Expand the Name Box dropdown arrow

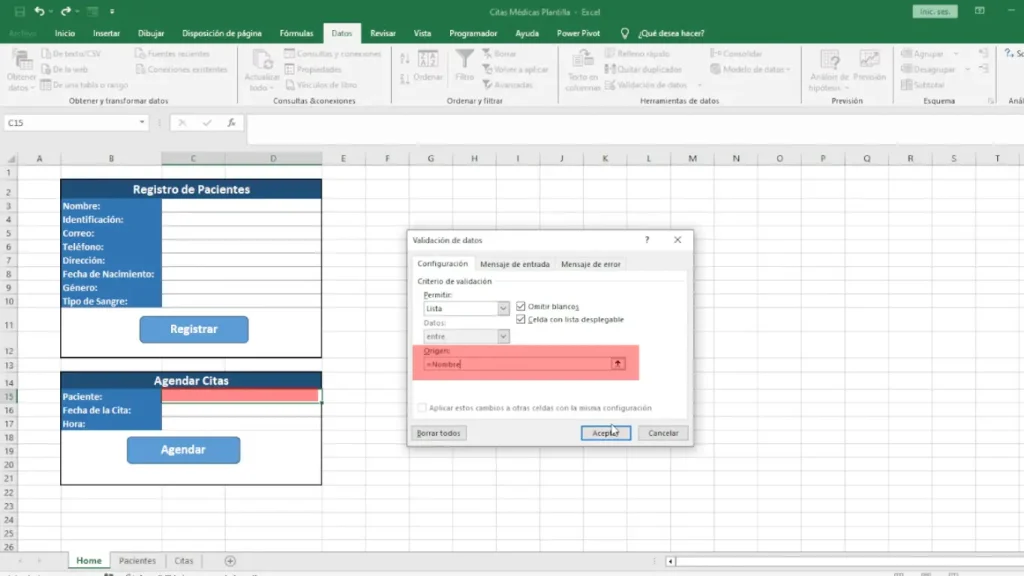(x=142, y=123)
